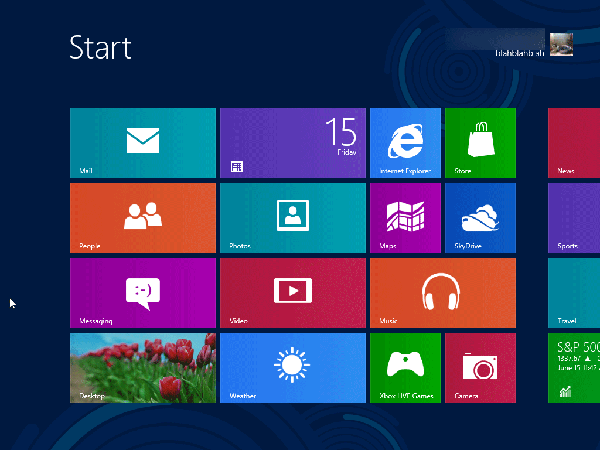The image size is (600, 450).
Task: Open the Music tile
Action: [443, 293]
